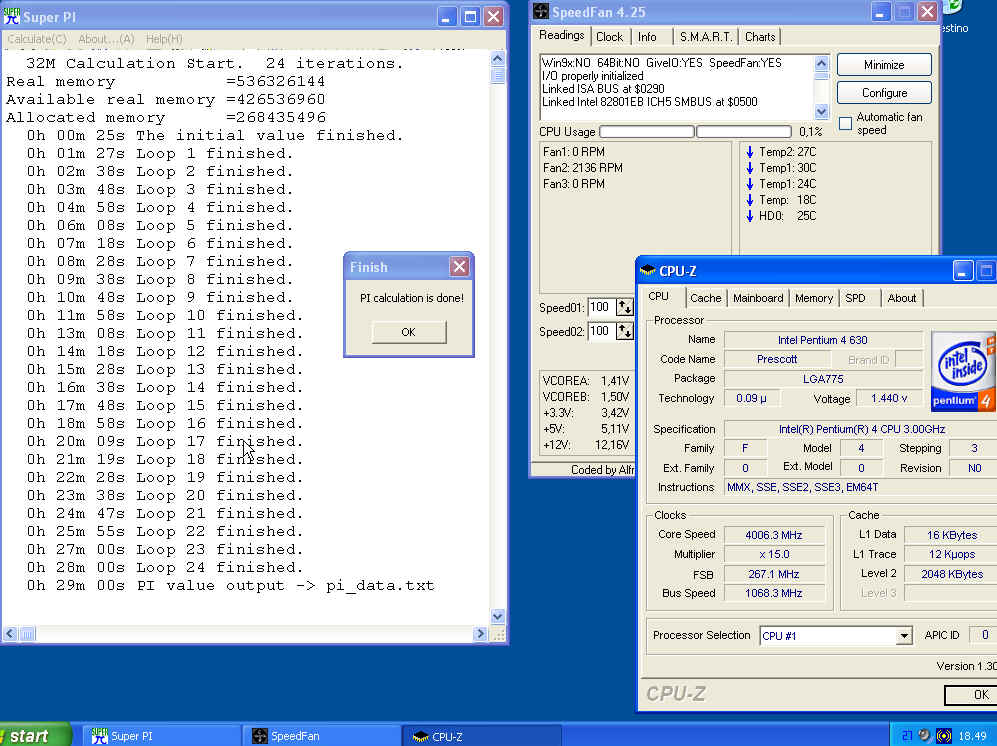This screenshot has width=997, height=746.
Task: Click the Temp2 27C down-arrow indicator
Action: 750,152
